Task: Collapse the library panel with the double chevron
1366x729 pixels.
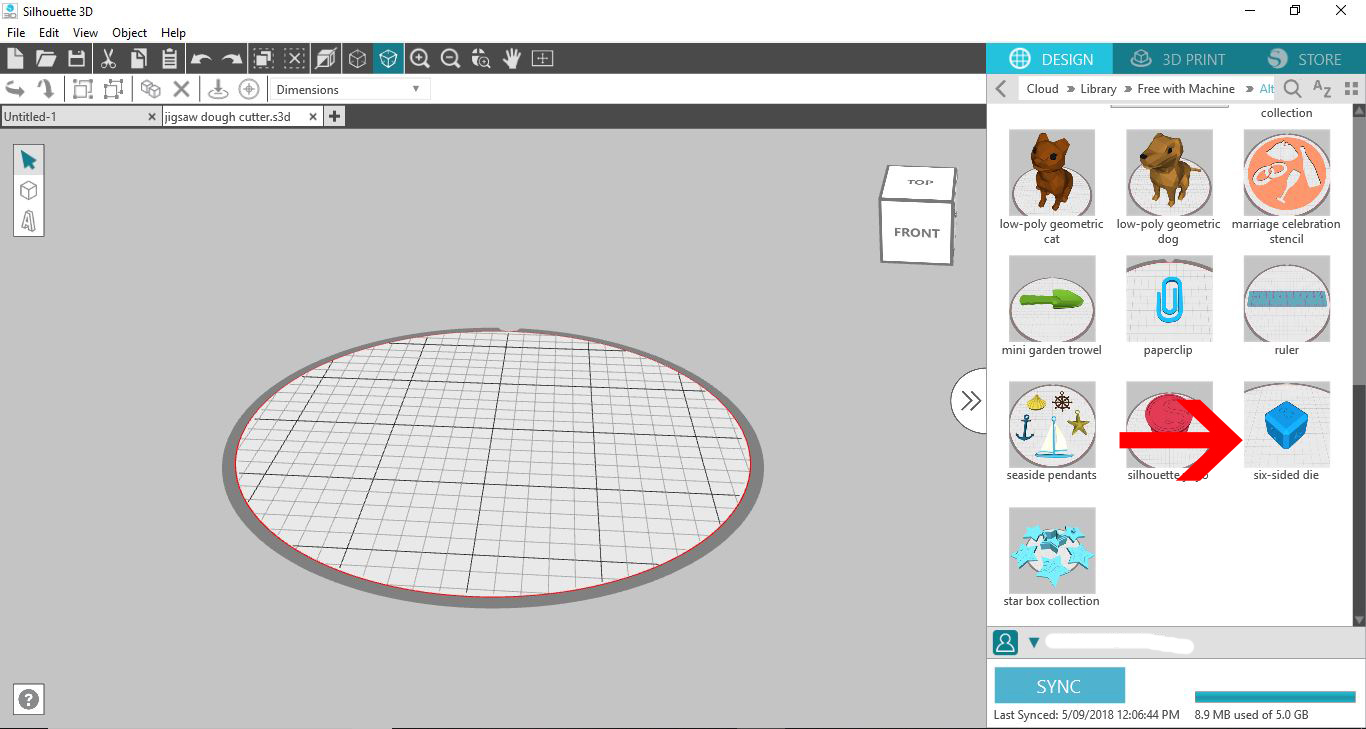Action: pyautogui.click(x=969, y=401)
